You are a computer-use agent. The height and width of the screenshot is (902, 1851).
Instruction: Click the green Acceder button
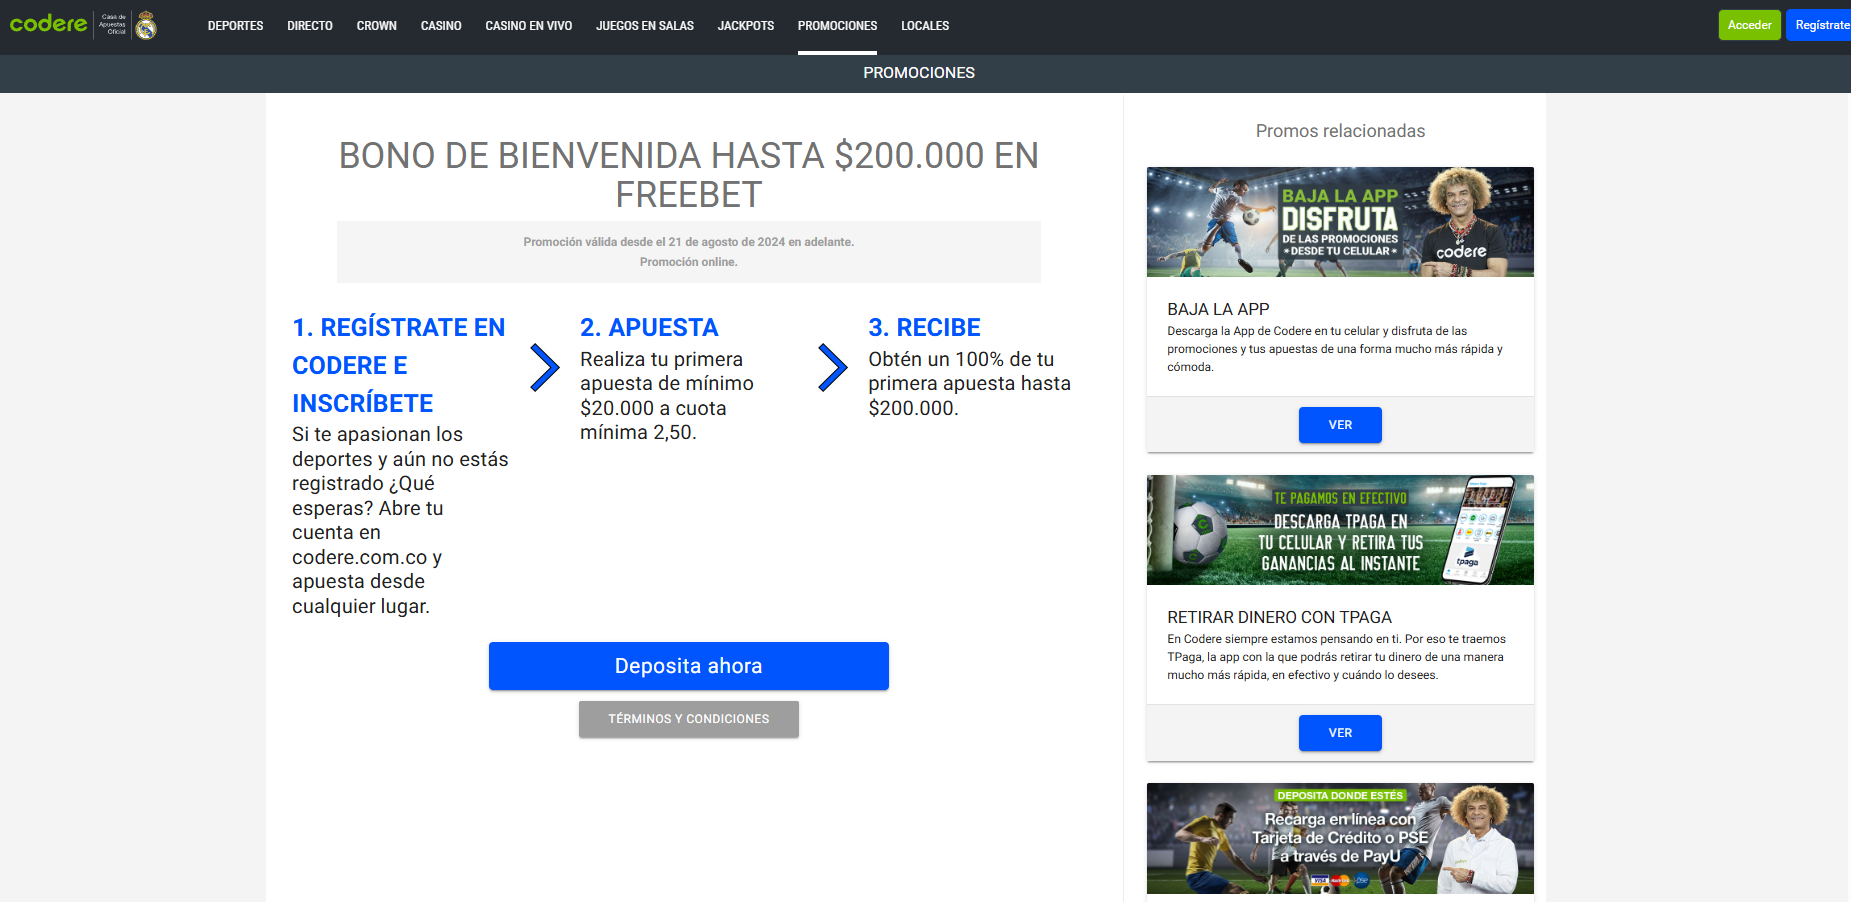click(x=1749, y=25)
